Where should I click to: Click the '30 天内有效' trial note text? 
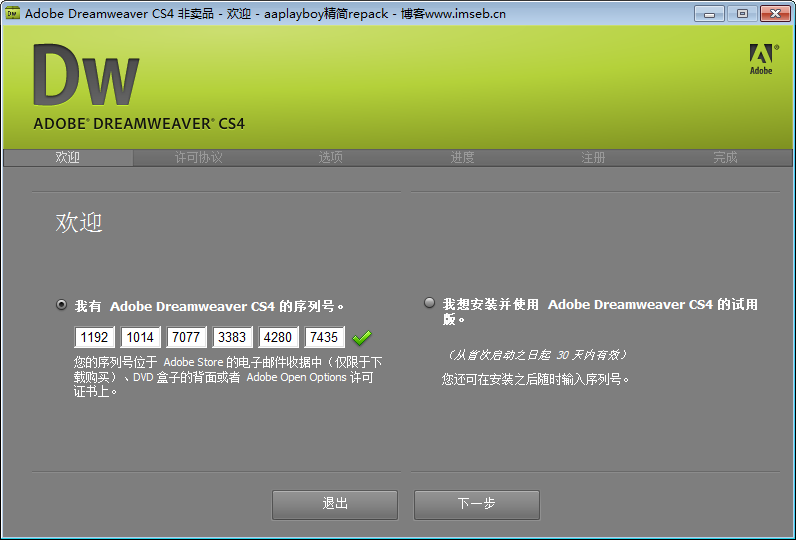[536, 355]
